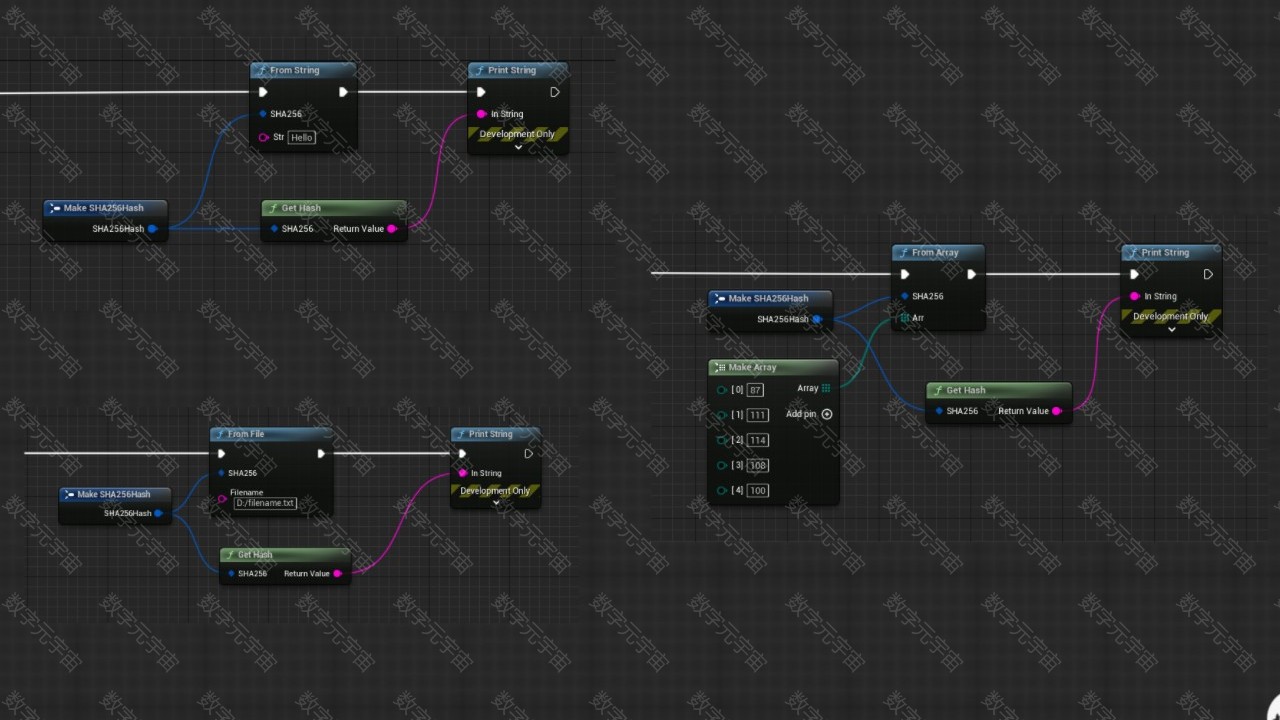
Task: Click the Str text field containing Hello
Action: click(302, 137)
